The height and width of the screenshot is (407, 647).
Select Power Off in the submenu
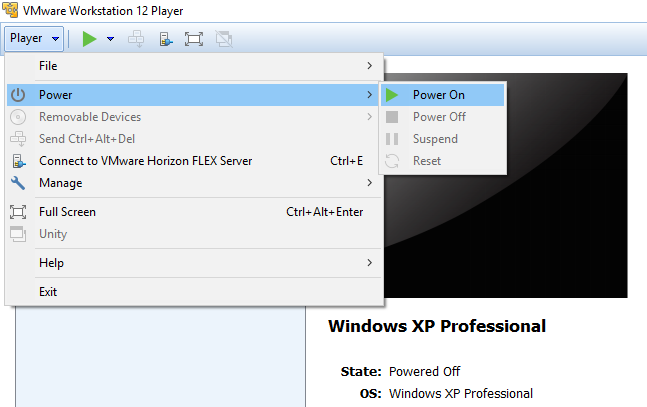[442, 117]
